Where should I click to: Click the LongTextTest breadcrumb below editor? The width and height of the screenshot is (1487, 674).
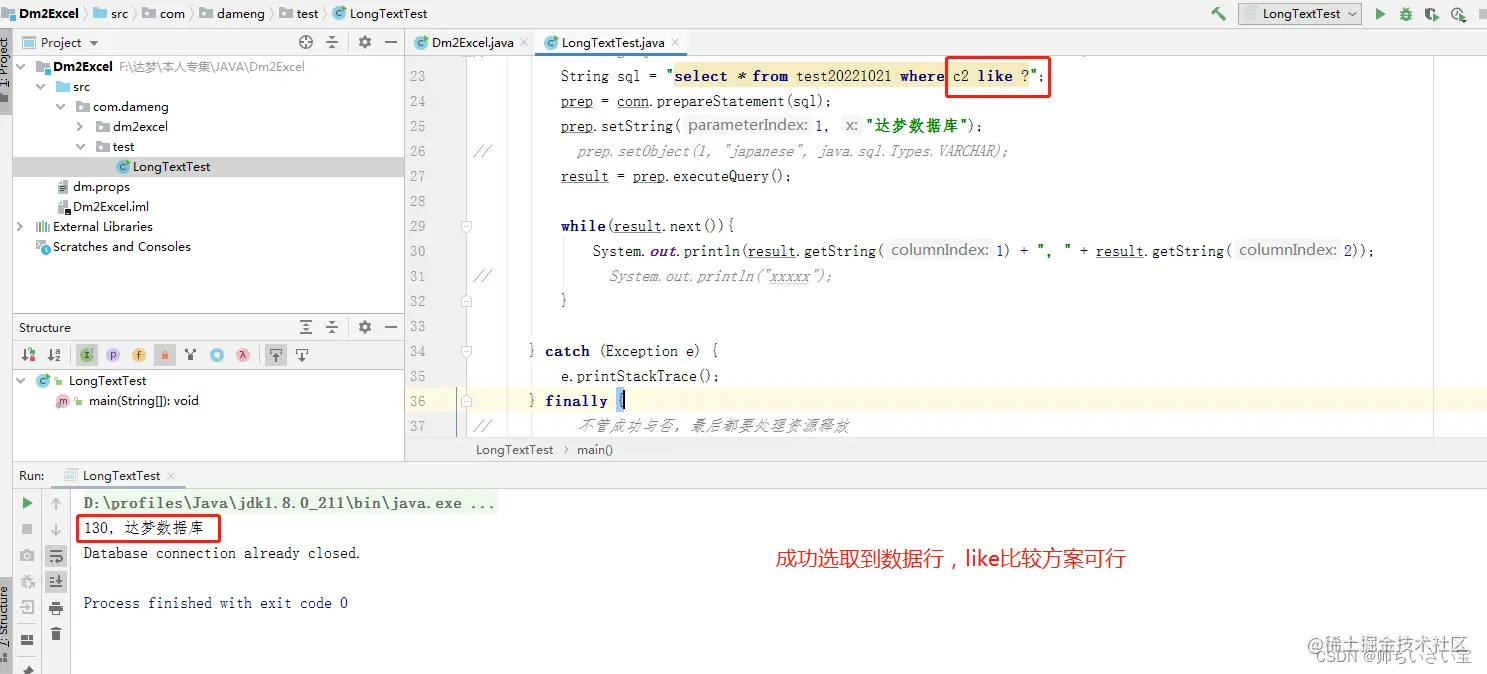pyautogui.click(x=514, y=450)
